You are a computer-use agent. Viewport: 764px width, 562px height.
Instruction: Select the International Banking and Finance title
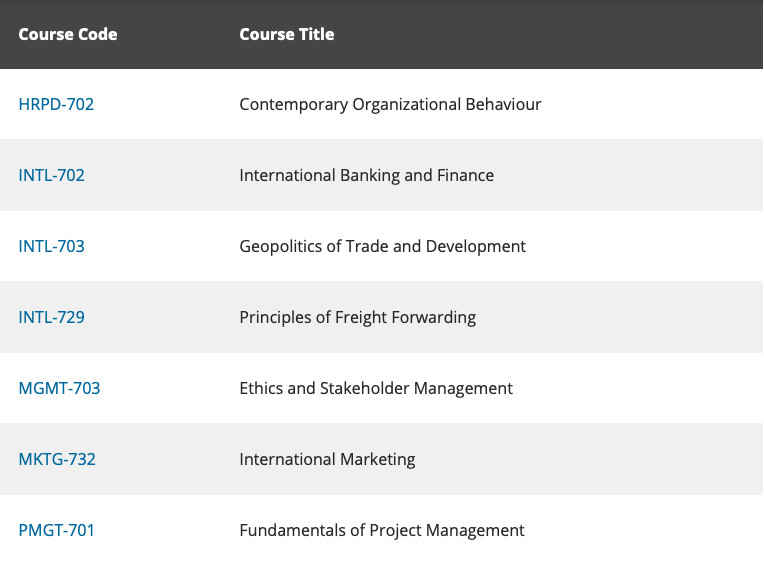pos(366,175)
